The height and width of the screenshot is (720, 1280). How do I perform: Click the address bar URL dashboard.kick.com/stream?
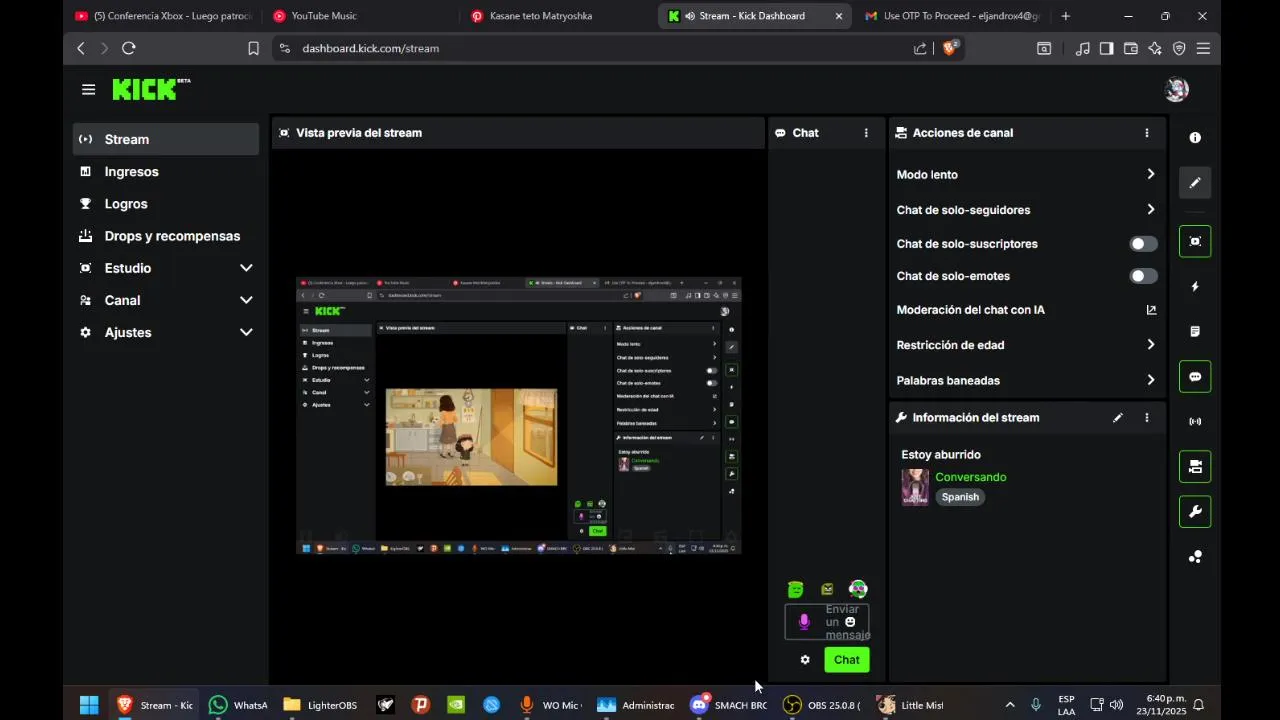pyautogui.click(x=370, y=48)
